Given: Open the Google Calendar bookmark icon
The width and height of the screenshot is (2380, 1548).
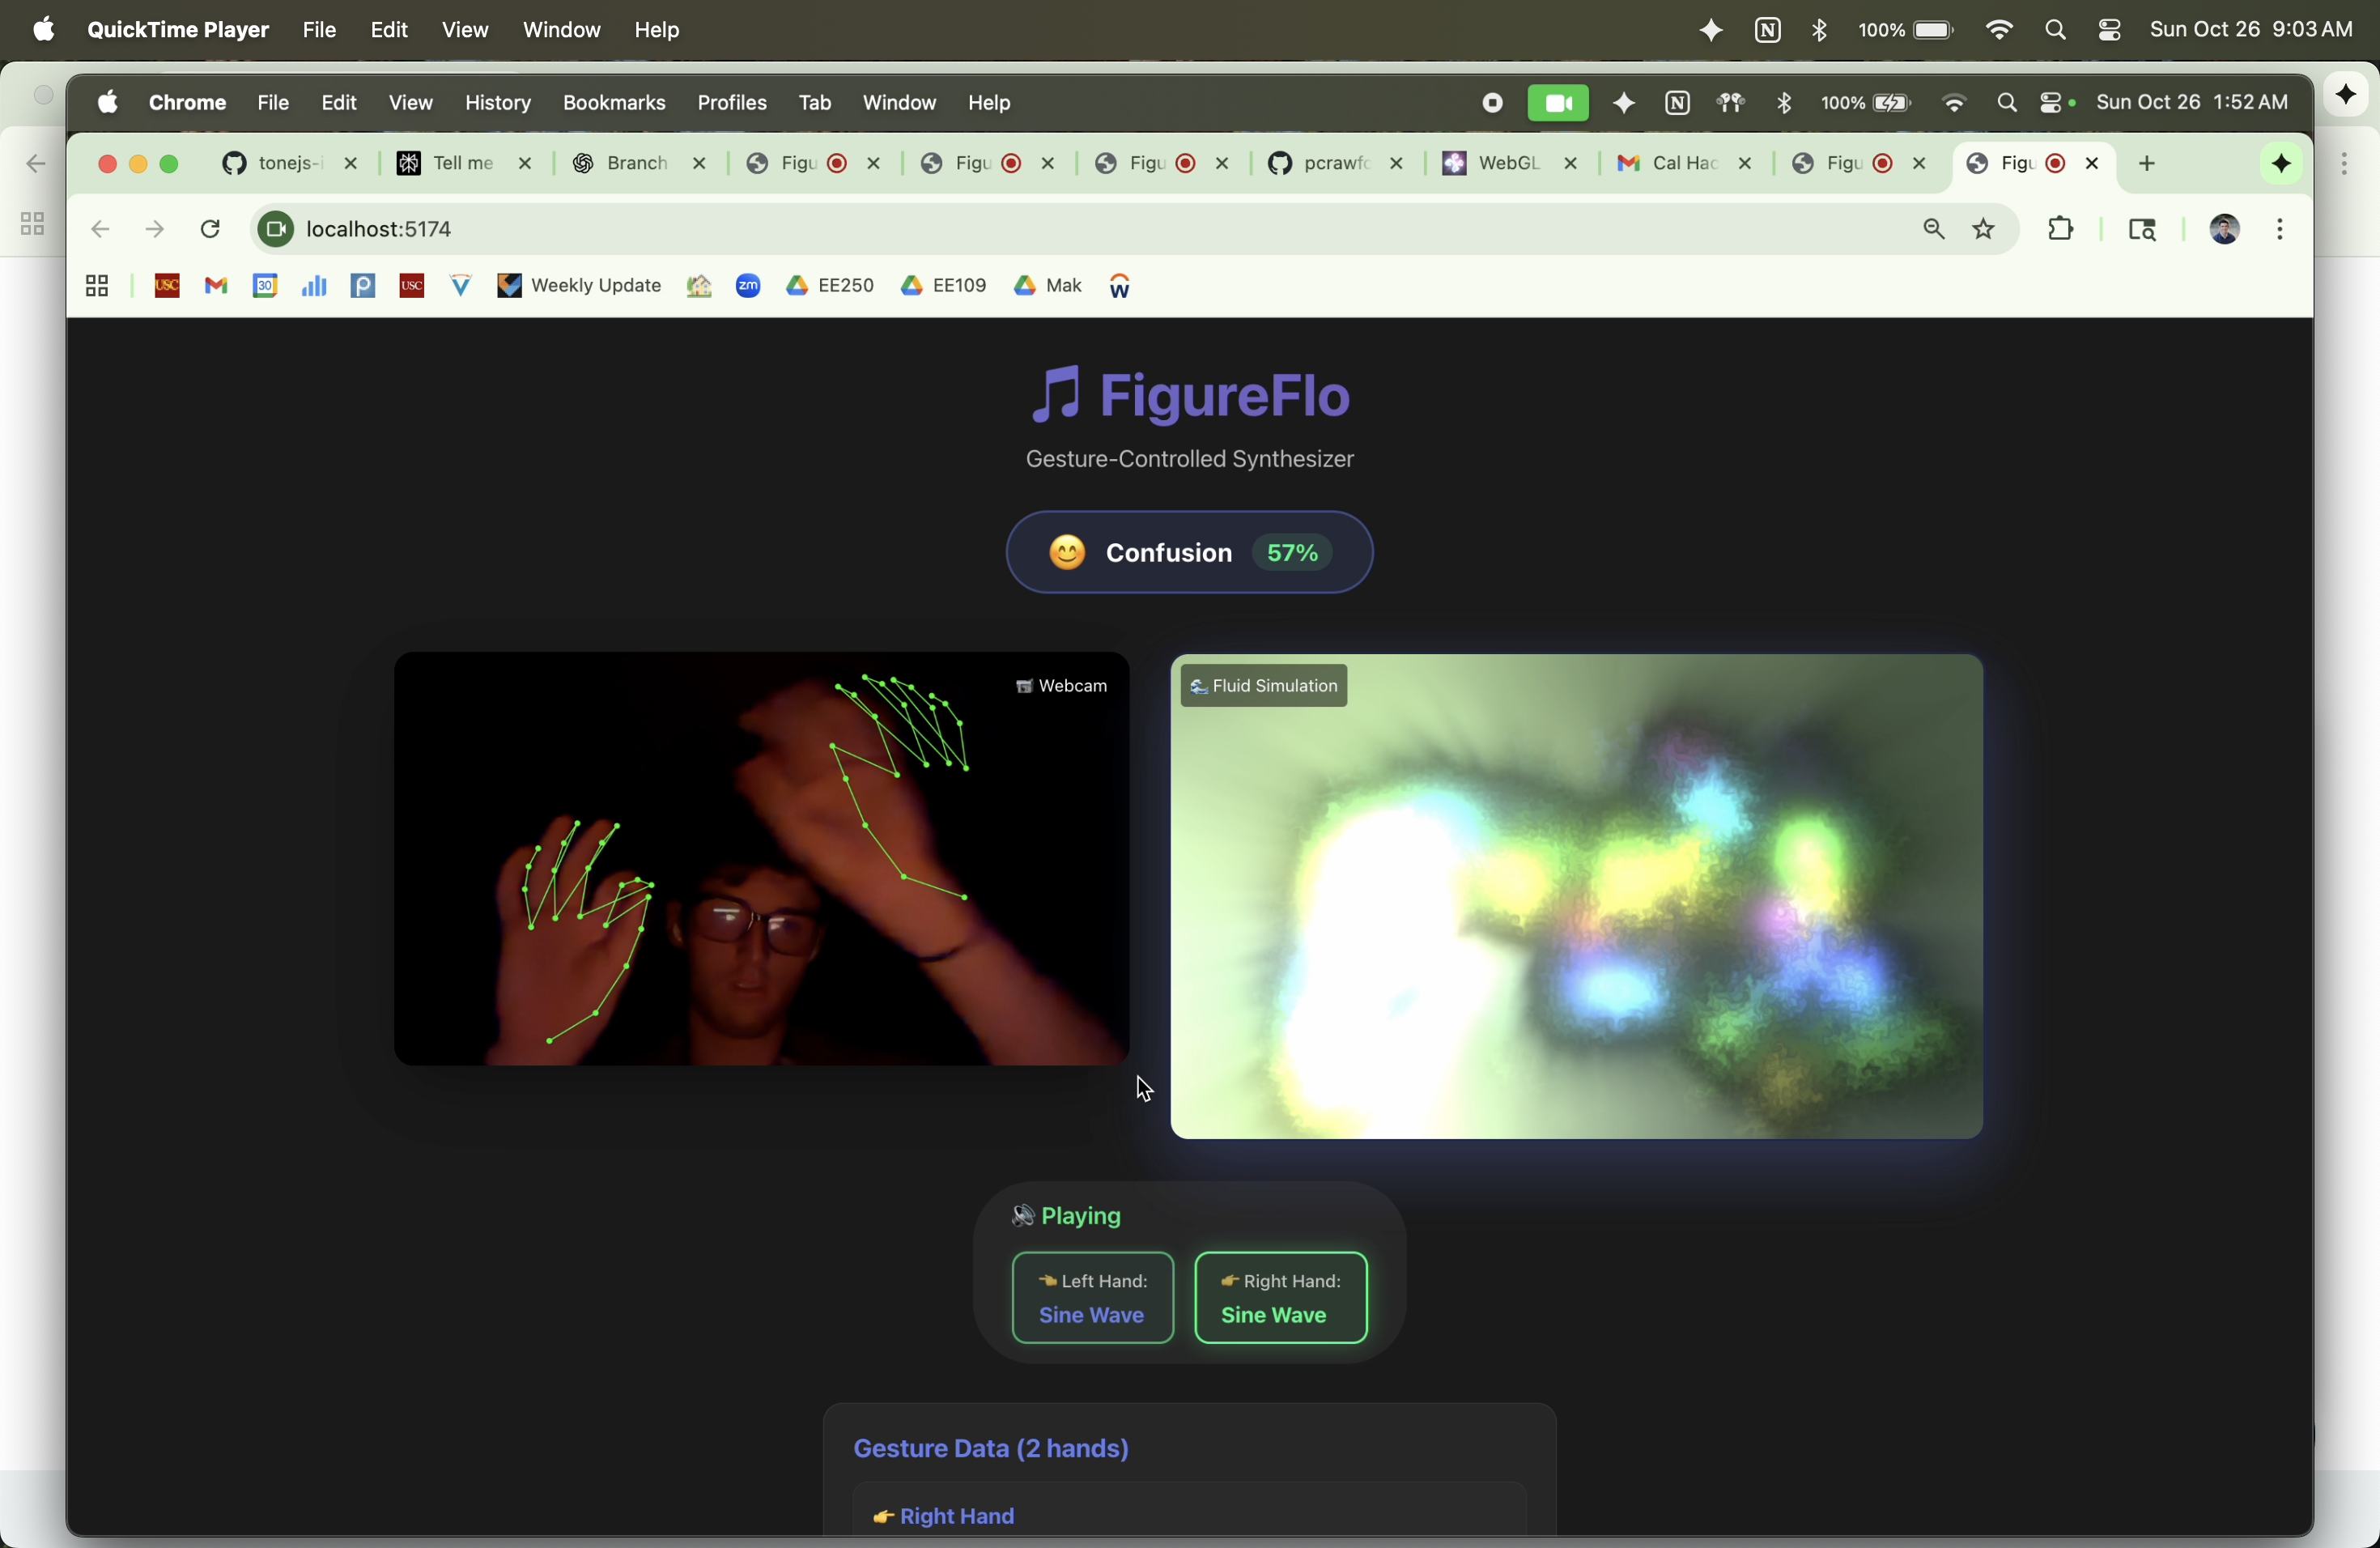Looking at the screenshot, I should tap(265, 287).
